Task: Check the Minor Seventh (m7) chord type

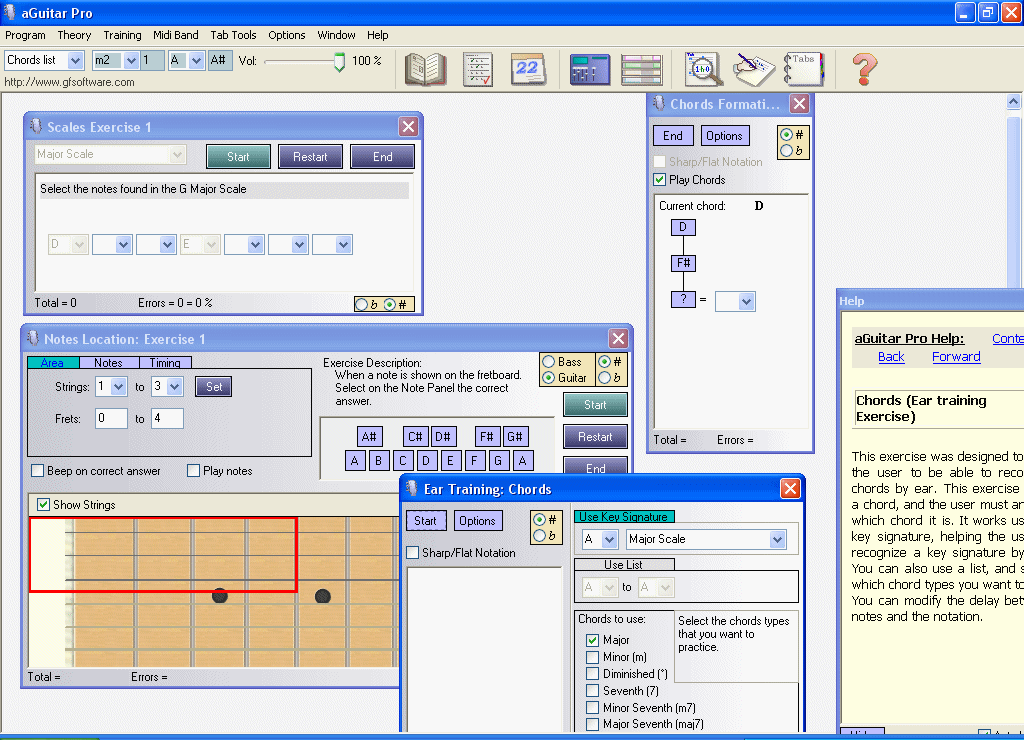Action: coord(592,707)
